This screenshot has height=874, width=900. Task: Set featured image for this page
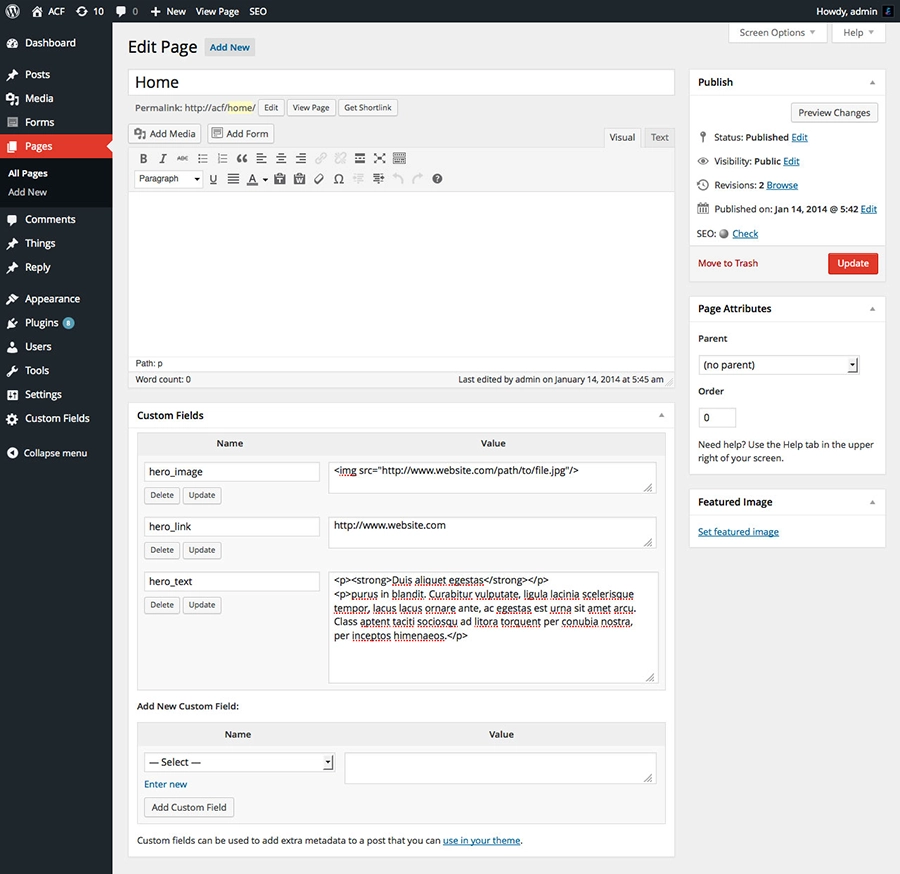738,531
